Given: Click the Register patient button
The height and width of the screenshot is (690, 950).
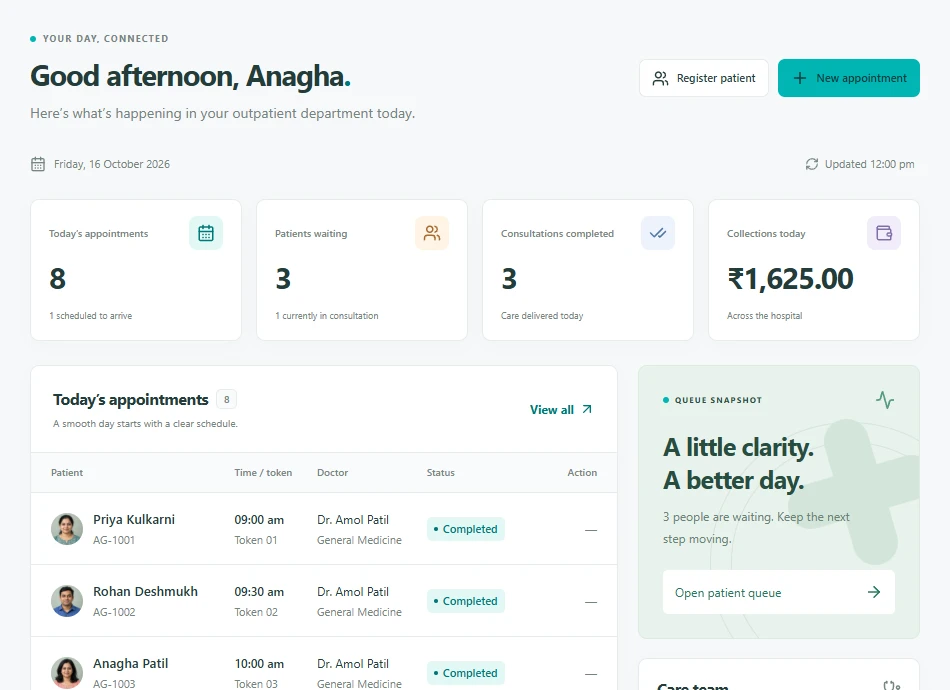Looking at the screenshot, I should coord(703,78).
